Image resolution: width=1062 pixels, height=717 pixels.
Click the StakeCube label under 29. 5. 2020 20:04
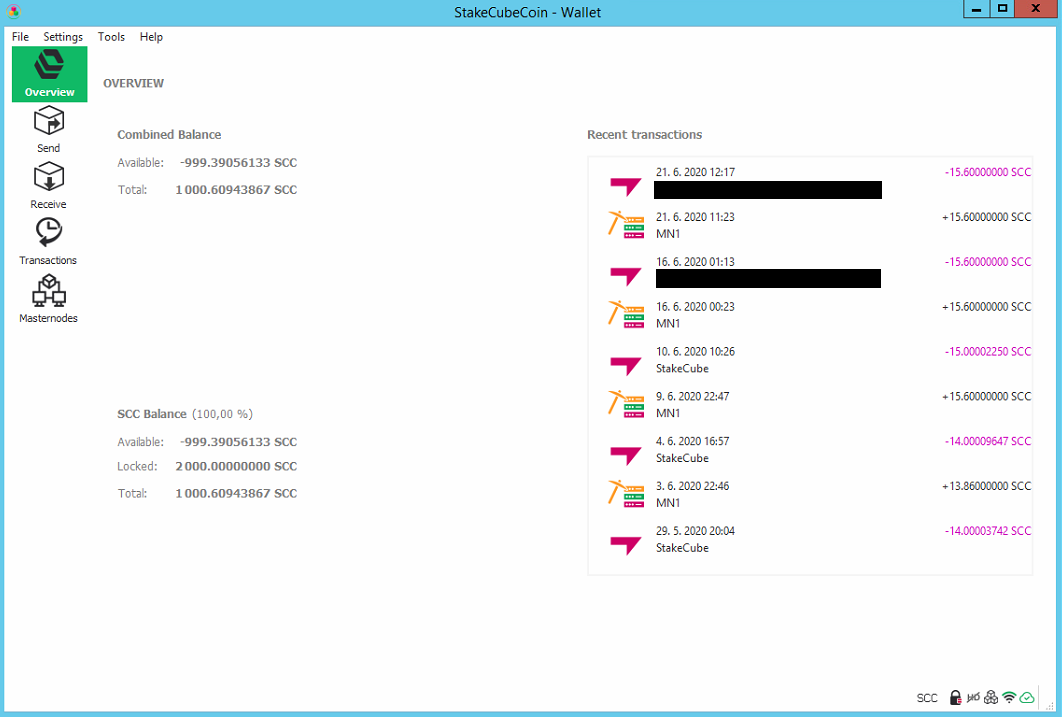click(x=682, y=548)
